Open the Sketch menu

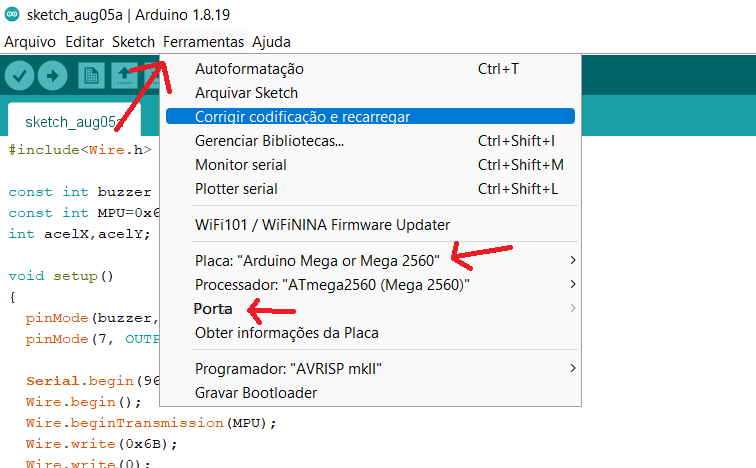pos(133,42)
